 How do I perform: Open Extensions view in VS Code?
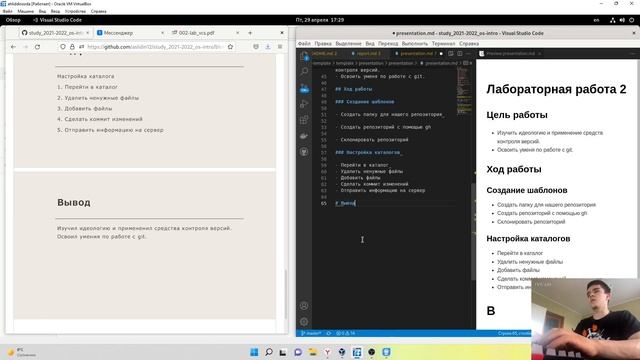(304, 120)
